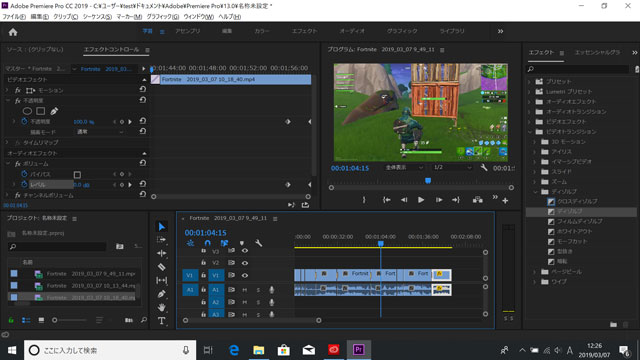Collapse the opacity effect group
Image resolution: width=640 pixels, height=360 pixels.
[x=7, y=100]
